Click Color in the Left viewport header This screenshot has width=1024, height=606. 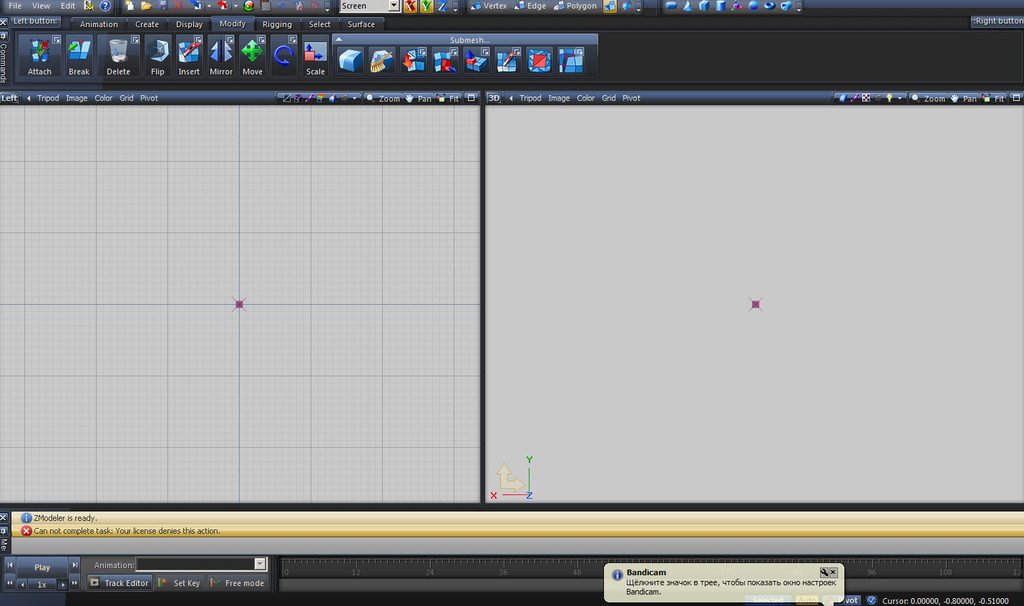pyautogui.click(x=104, y=97)
